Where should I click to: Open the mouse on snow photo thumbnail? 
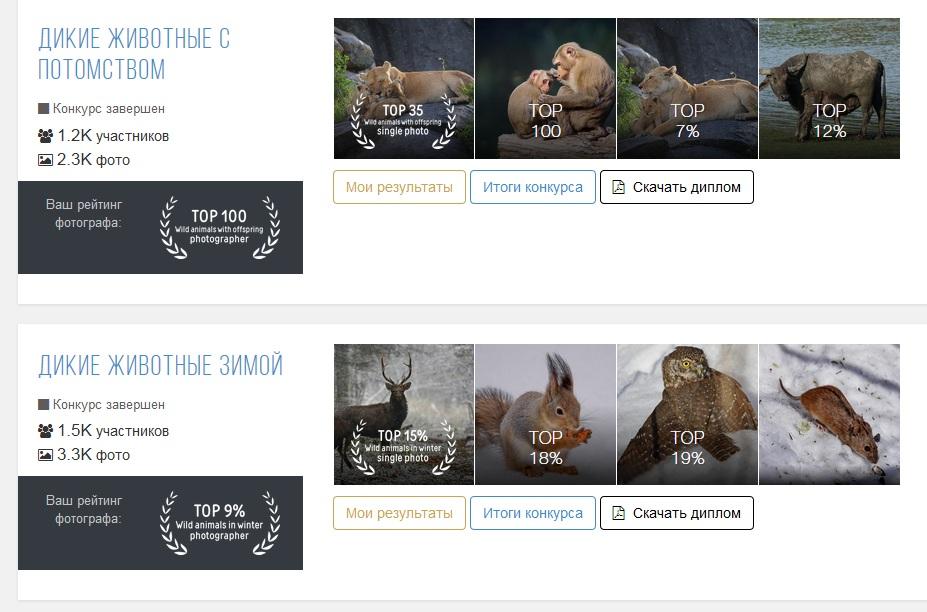point(829,415)
